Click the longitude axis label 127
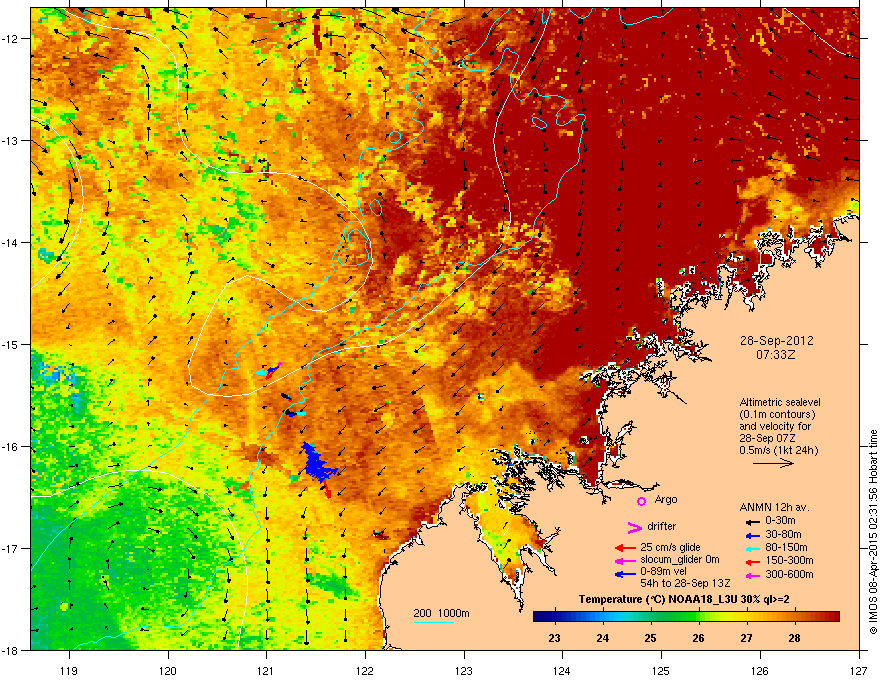The height and width of the screenshot is (680, 880). click(x=859, y=670)
